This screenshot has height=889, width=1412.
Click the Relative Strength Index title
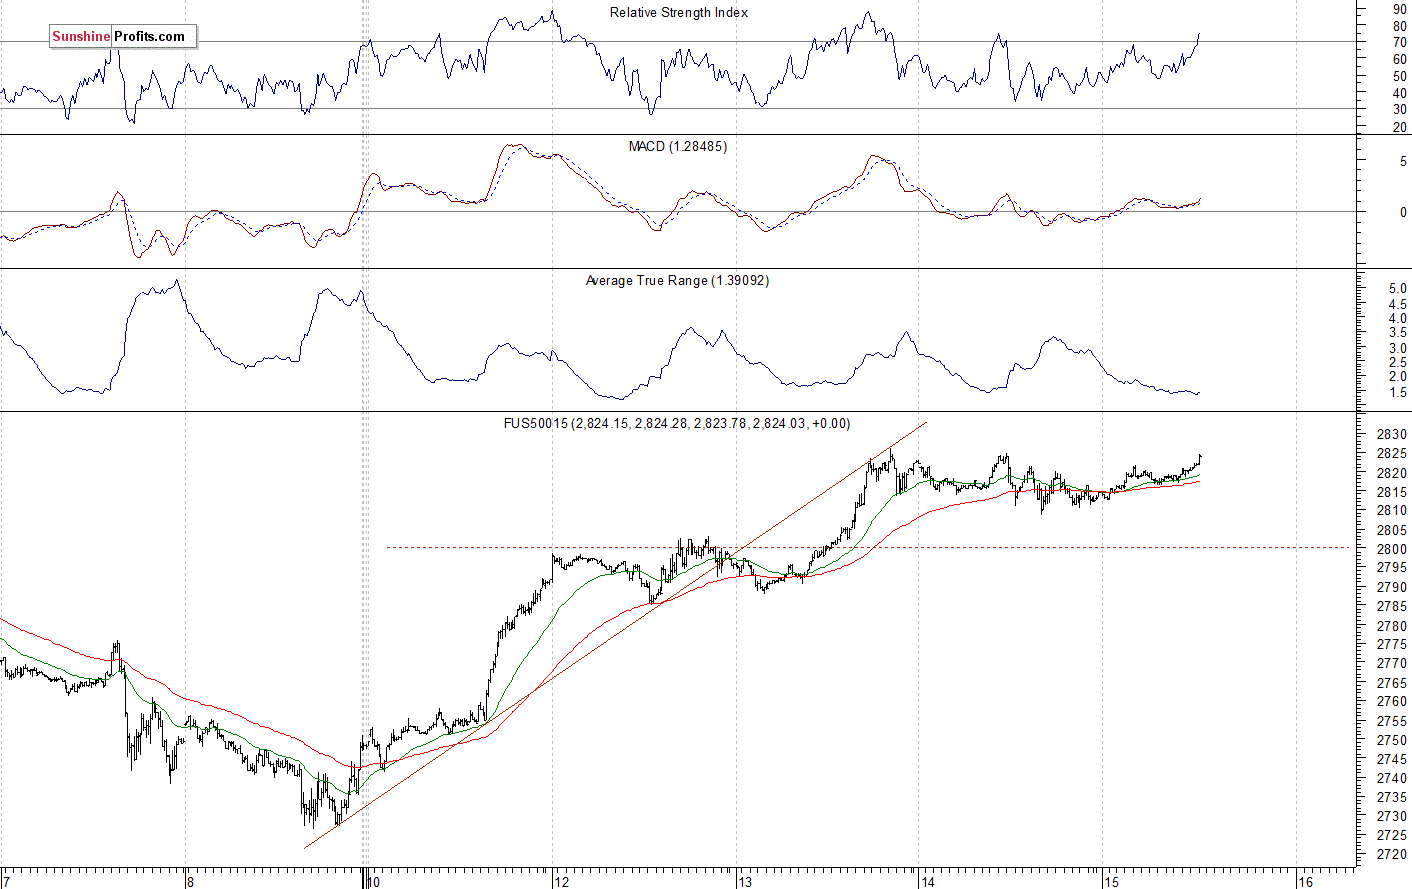(x=679, y=13)
